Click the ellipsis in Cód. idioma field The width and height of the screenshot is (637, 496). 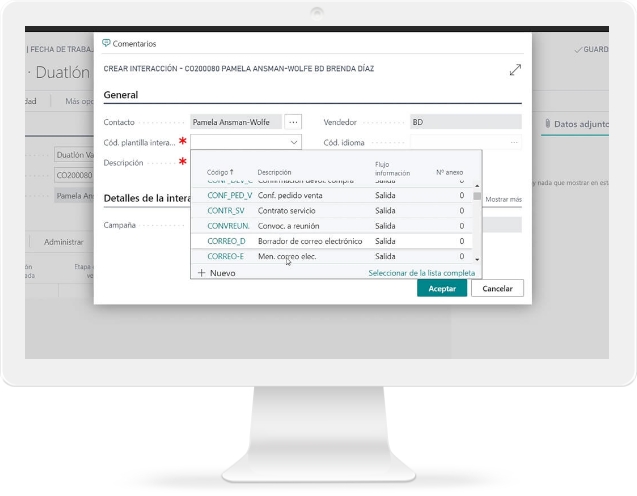(514, 143)
